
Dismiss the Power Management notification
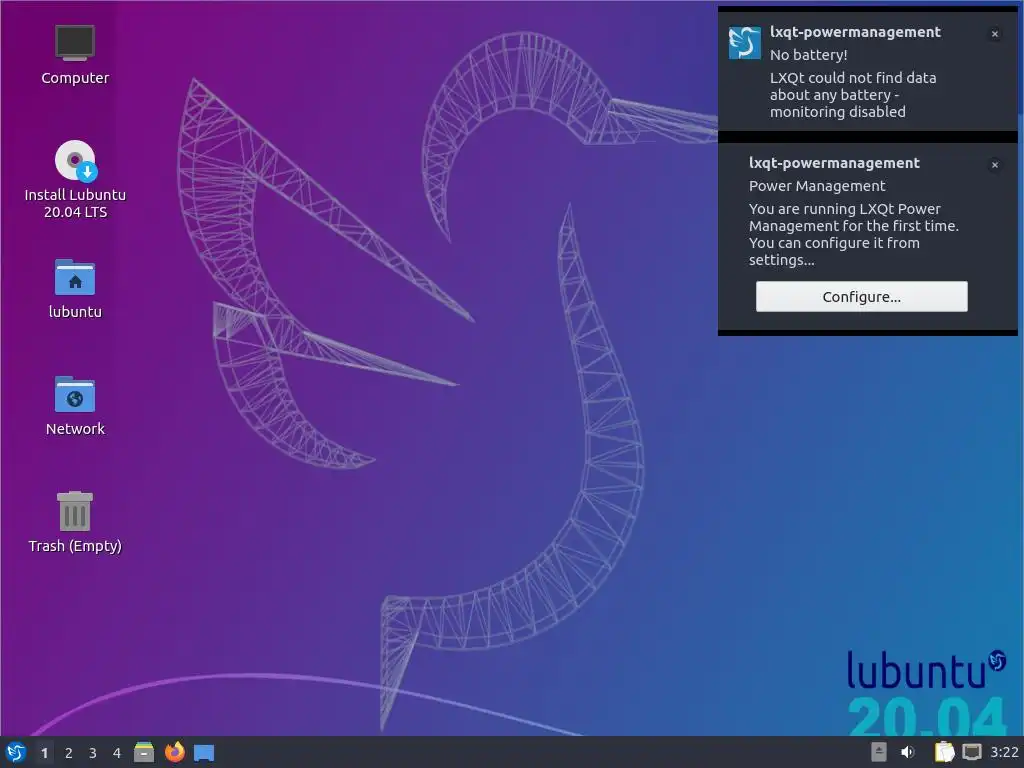coord(995,165)
